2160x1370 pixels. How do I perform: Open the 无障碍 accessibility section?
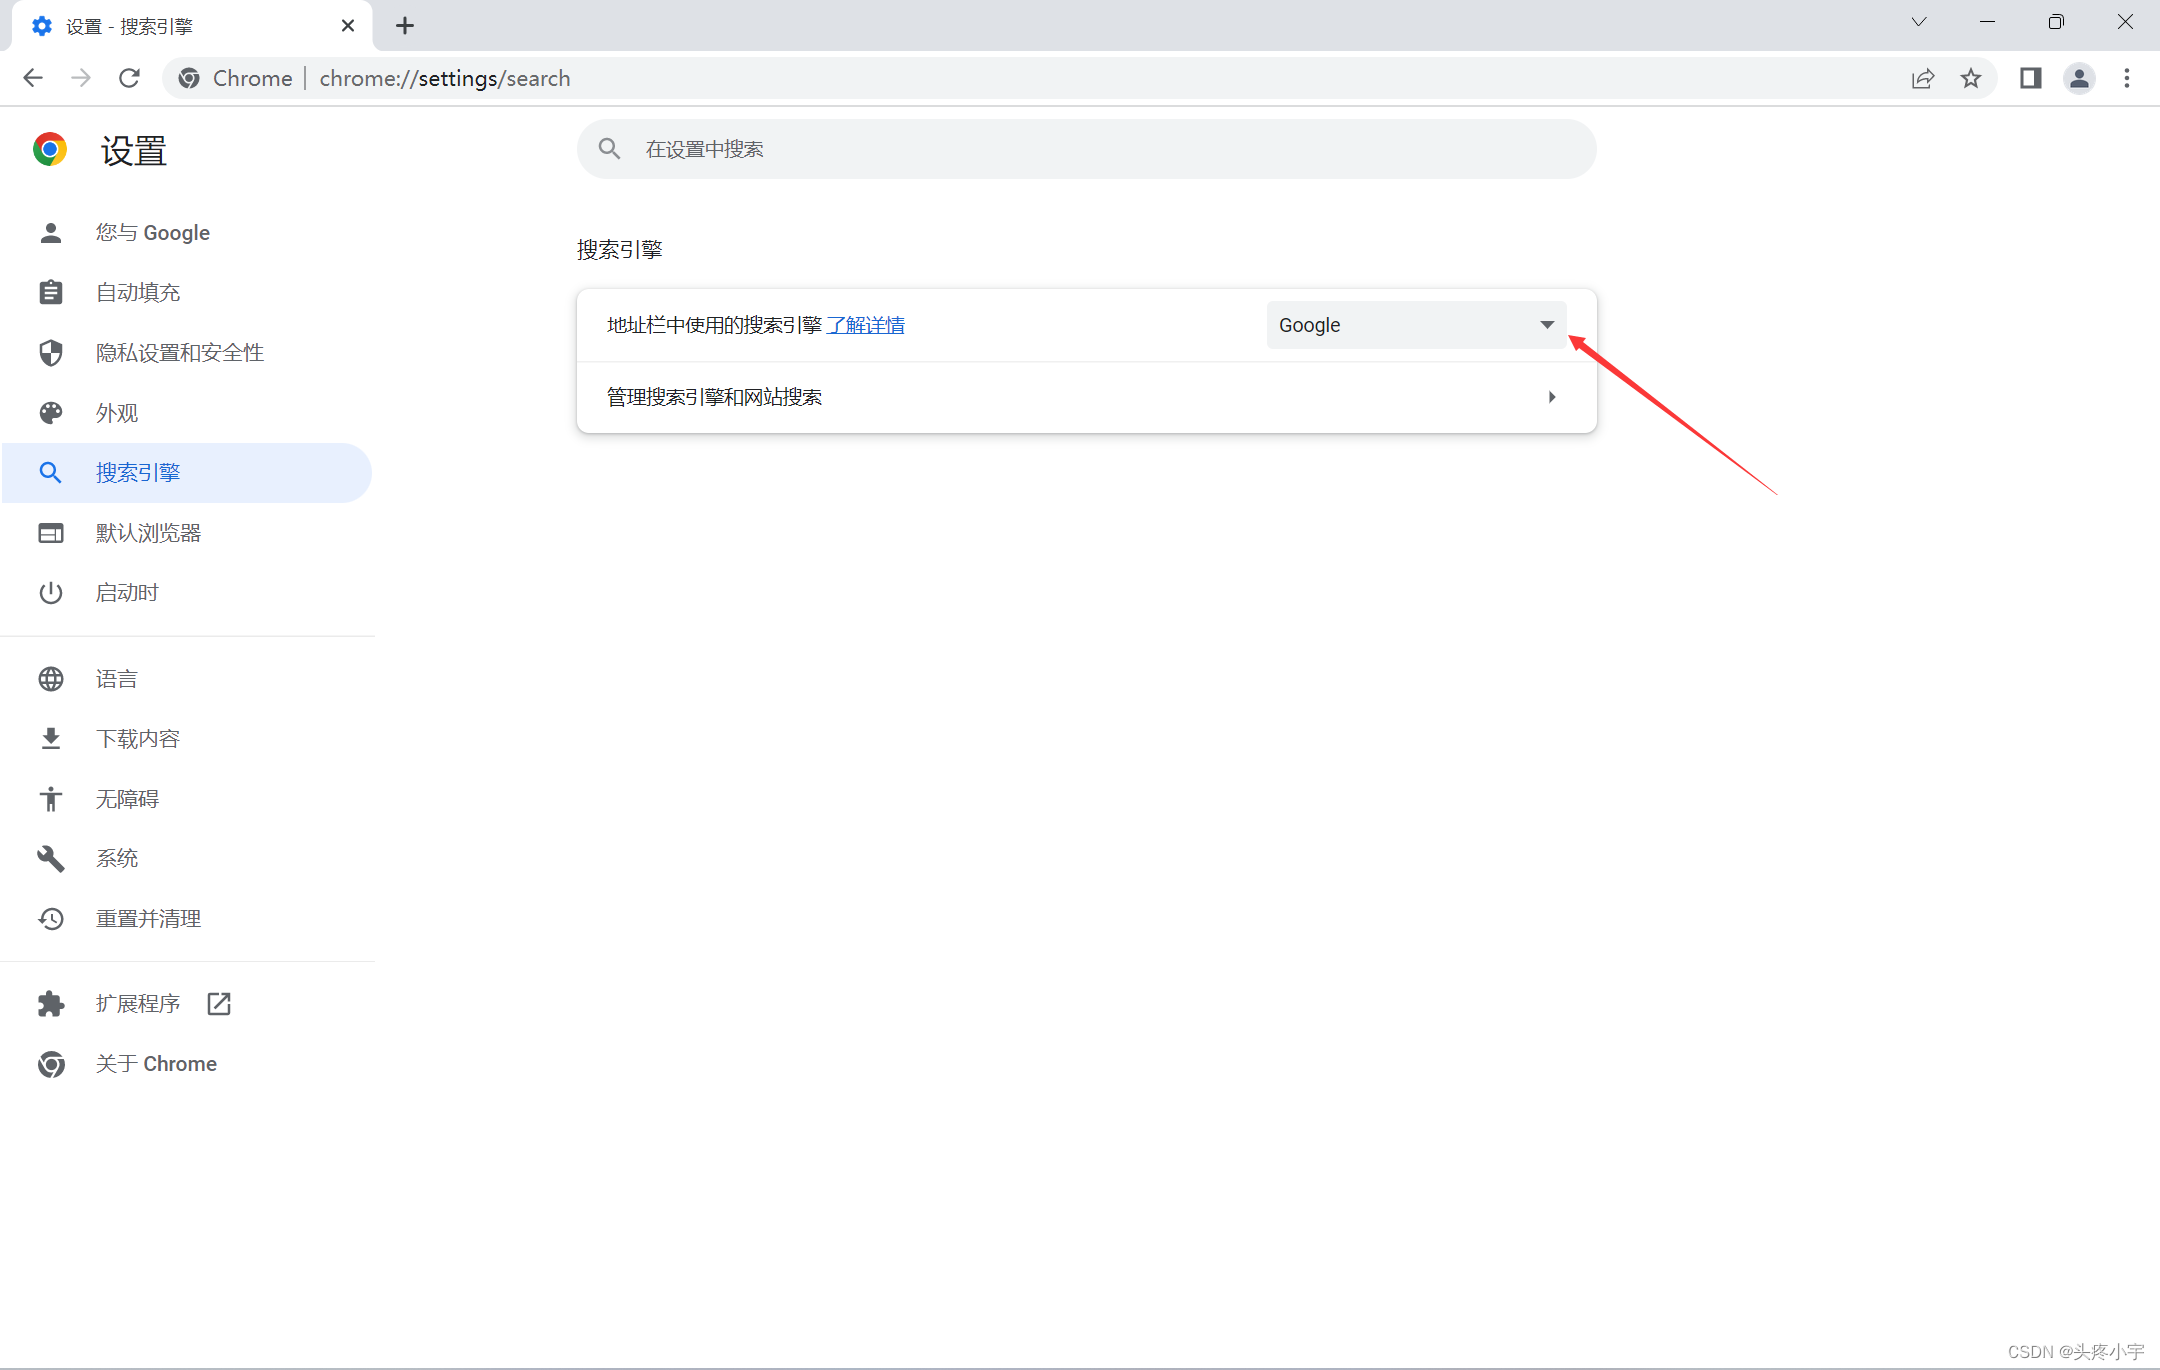pos(188,799)
